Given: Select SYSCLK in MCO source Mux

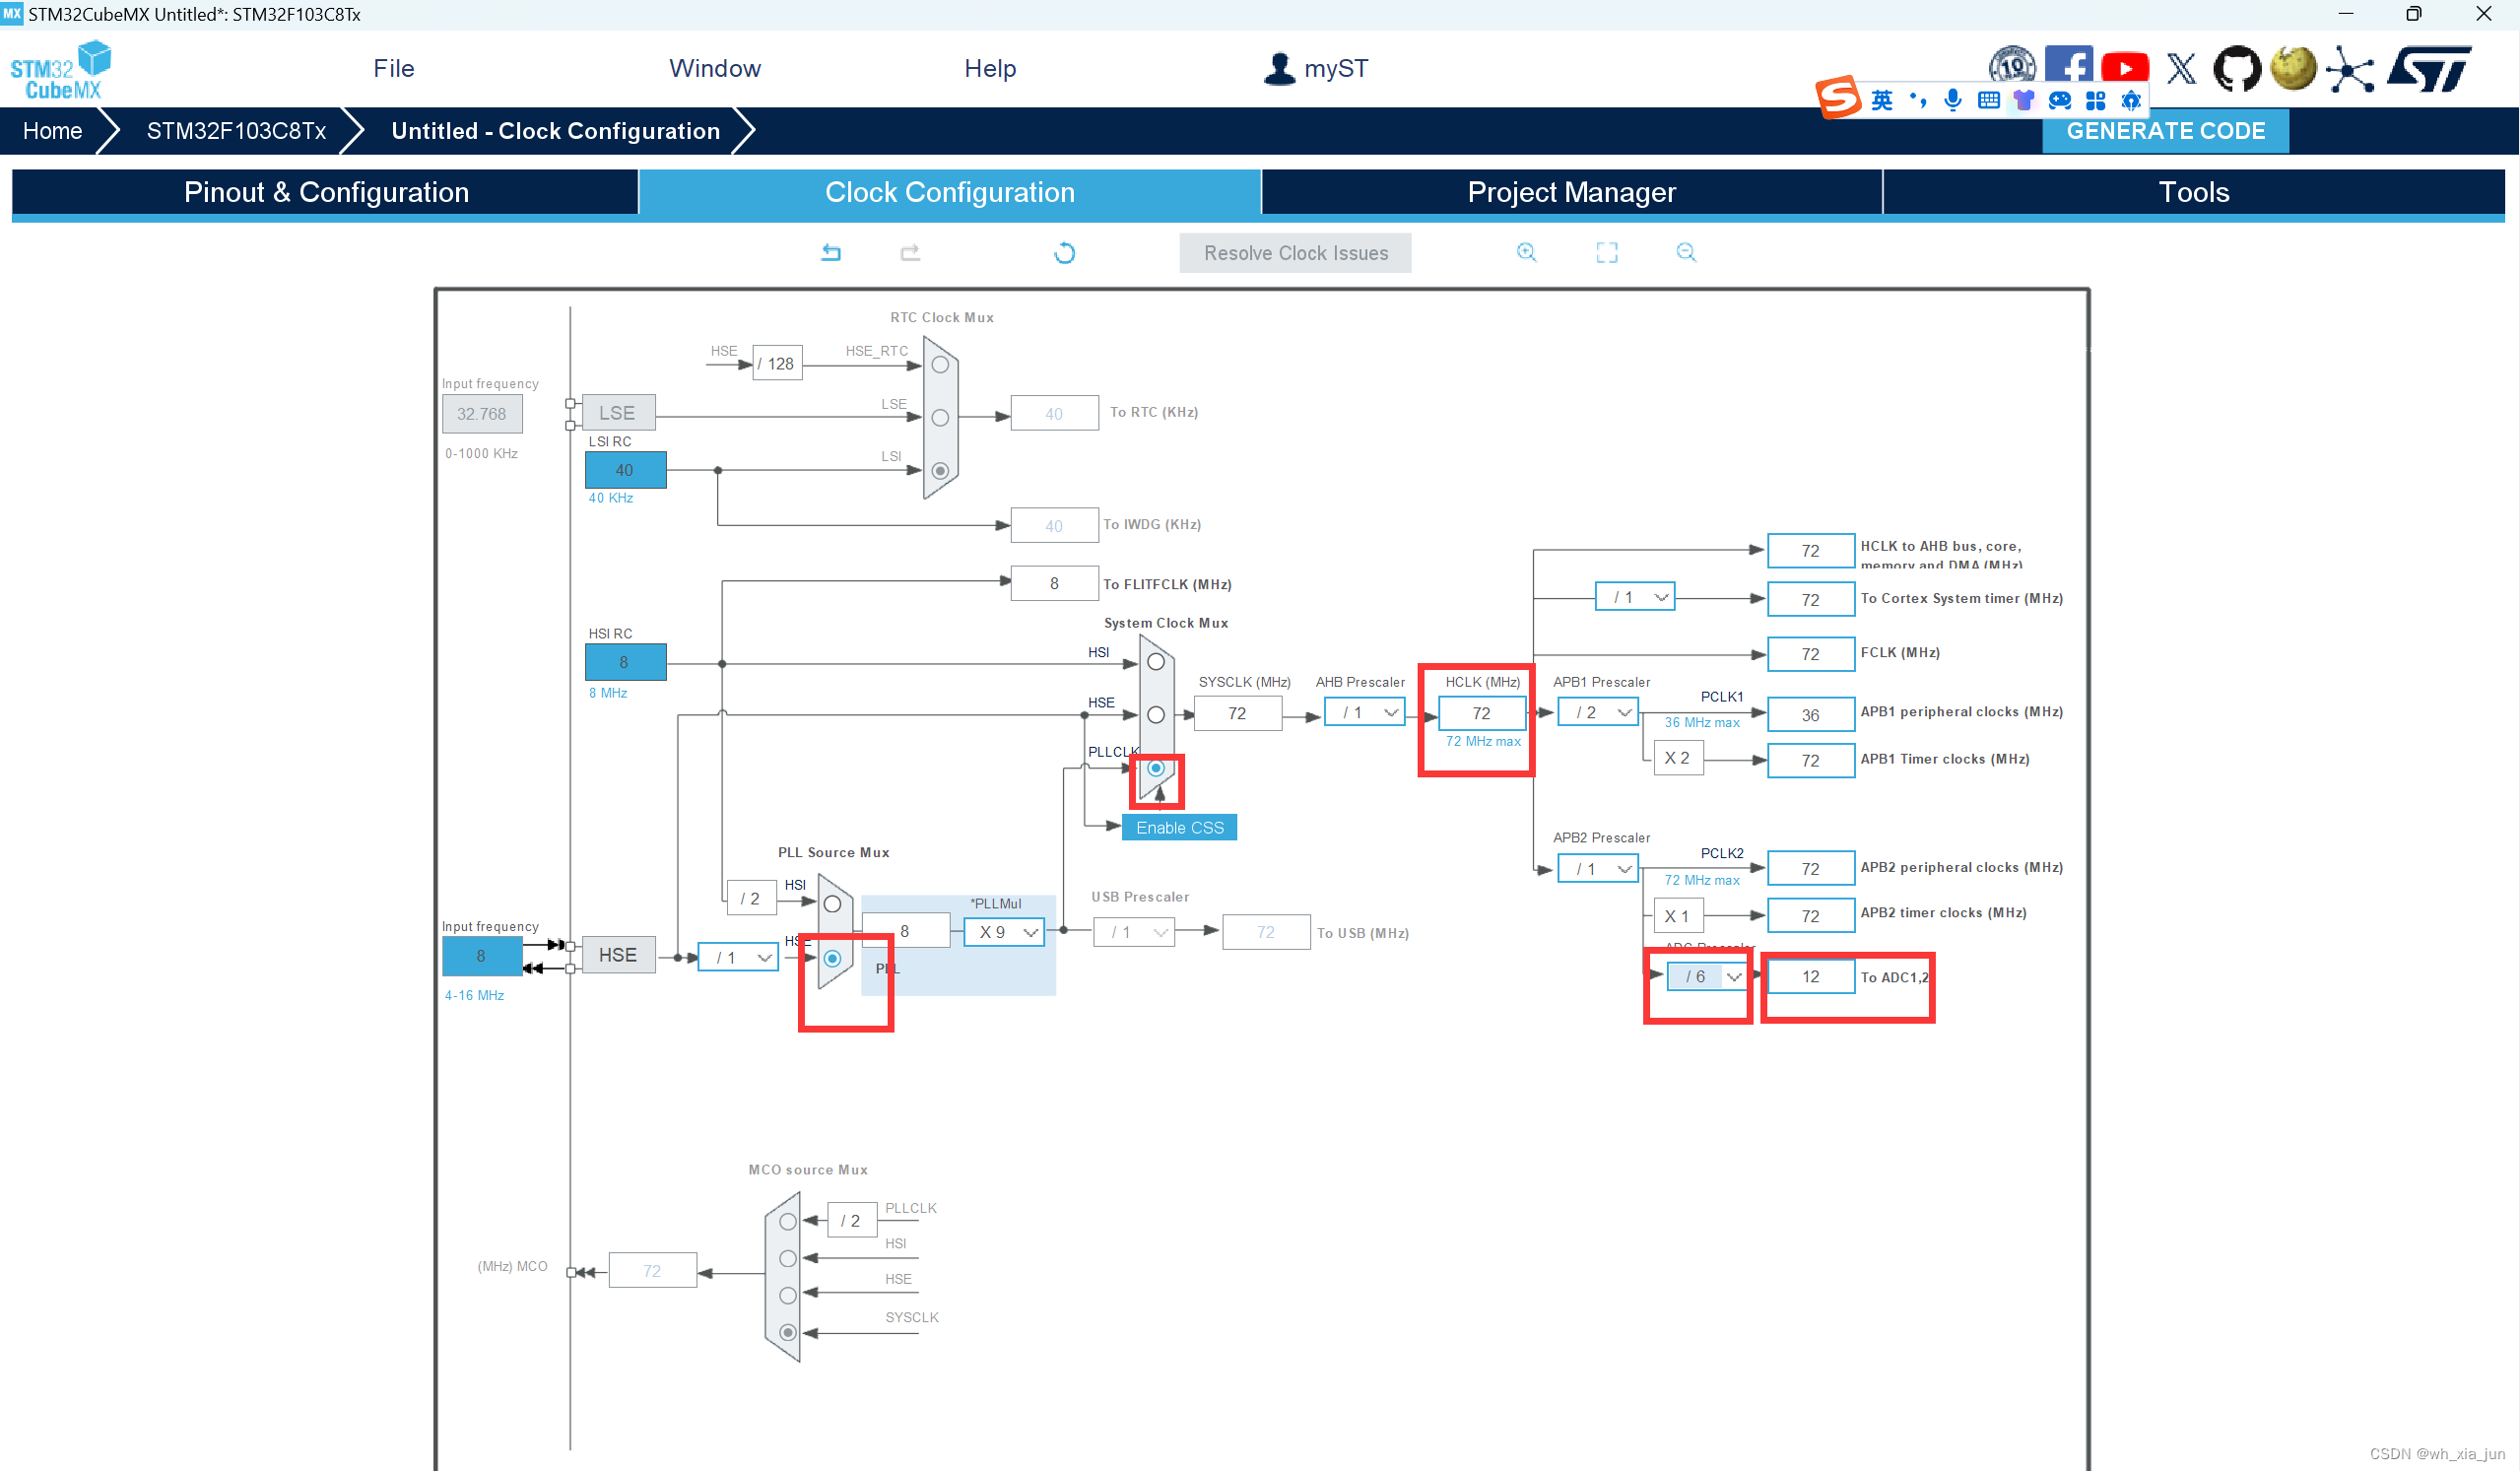Looking at the screenshot, I should click(788, 1332).
